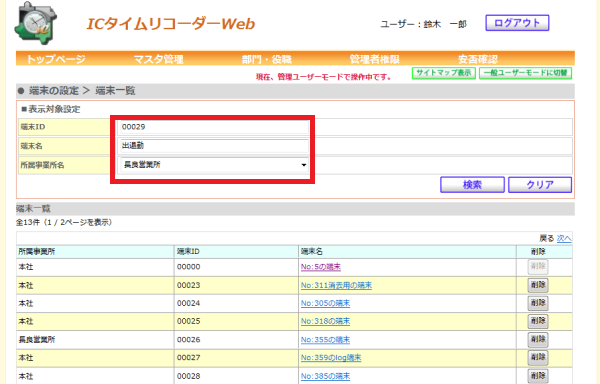Delete terminal 00024 with 削除 button
The image size is (600, 384).
pyautogui.click(x=538, y=303)
